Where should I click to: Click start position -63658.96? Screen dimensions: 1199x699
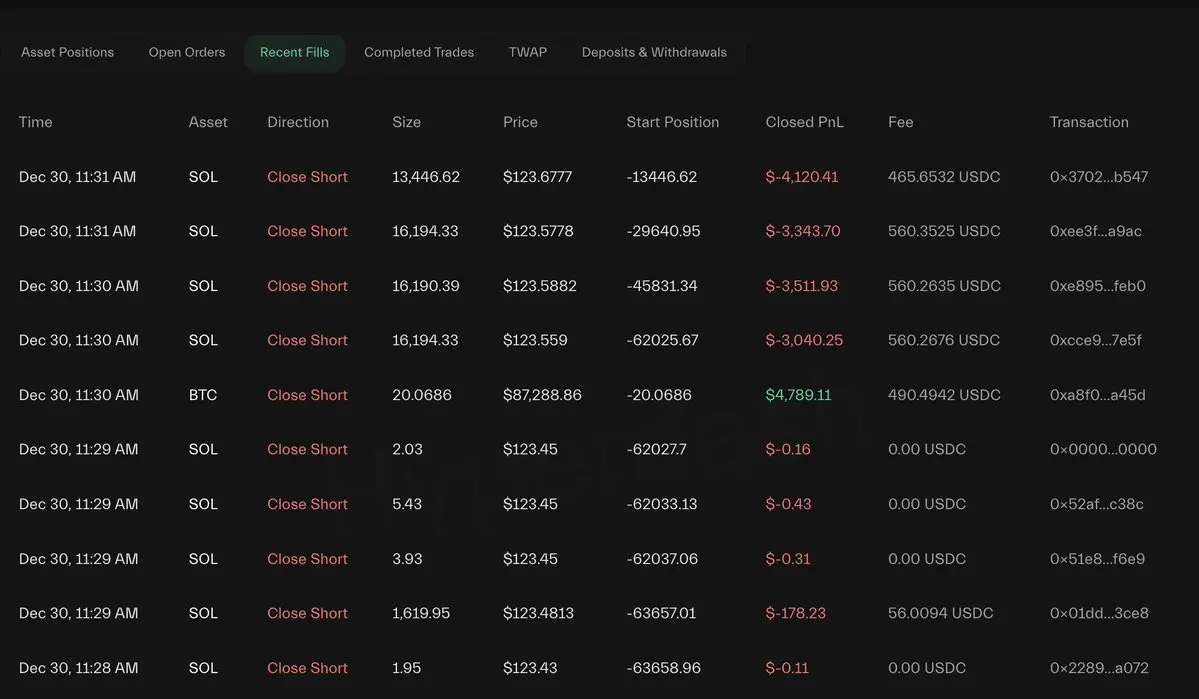[x=663, y=668]
